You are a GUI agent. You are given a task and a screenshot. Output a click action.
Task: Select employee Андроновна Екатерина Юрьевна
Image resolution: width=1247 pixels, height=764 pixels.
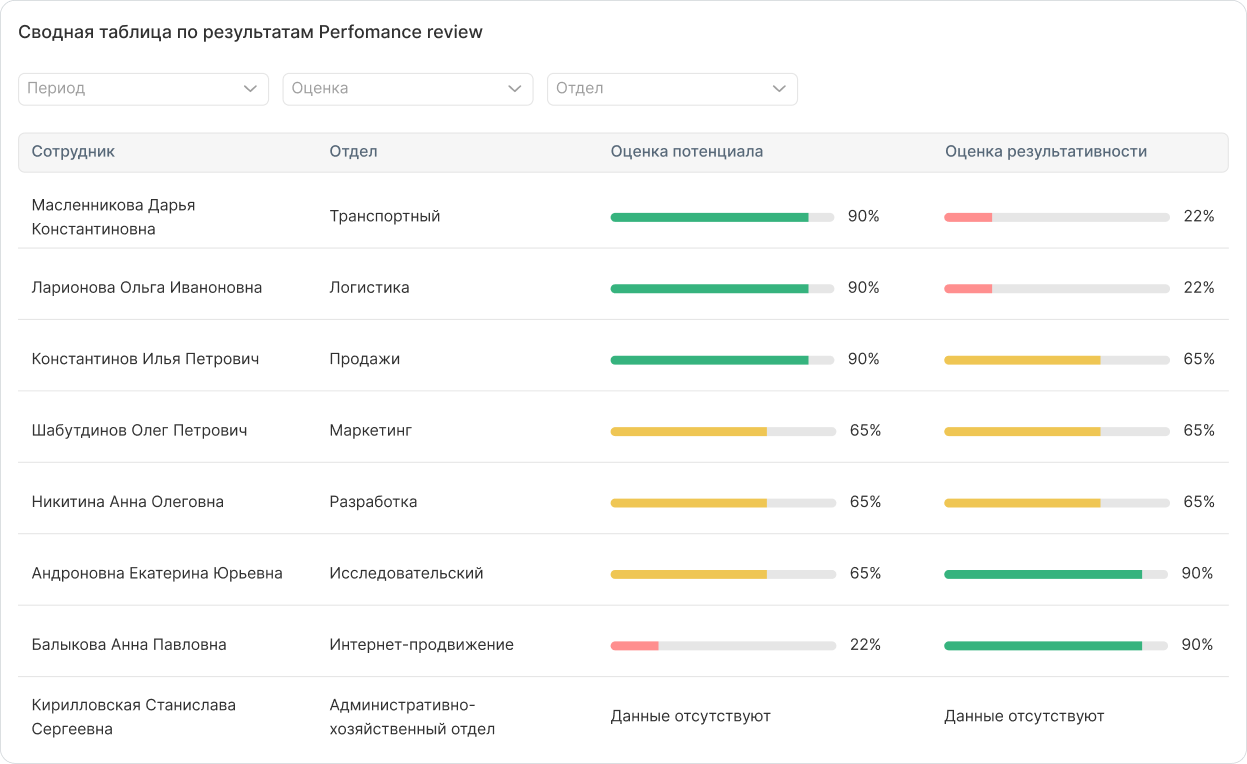157,574
